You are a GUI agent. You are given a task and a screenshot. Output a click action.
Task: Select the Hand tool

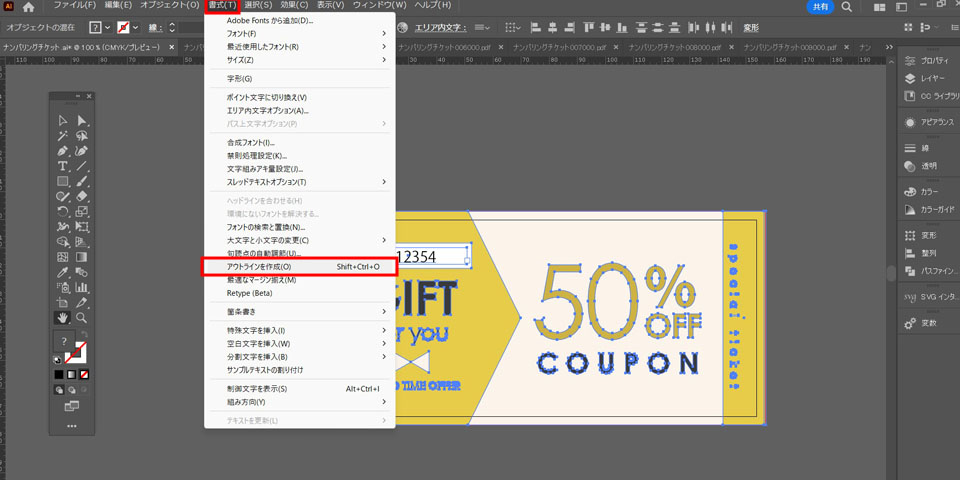click(x=63, y=317)
